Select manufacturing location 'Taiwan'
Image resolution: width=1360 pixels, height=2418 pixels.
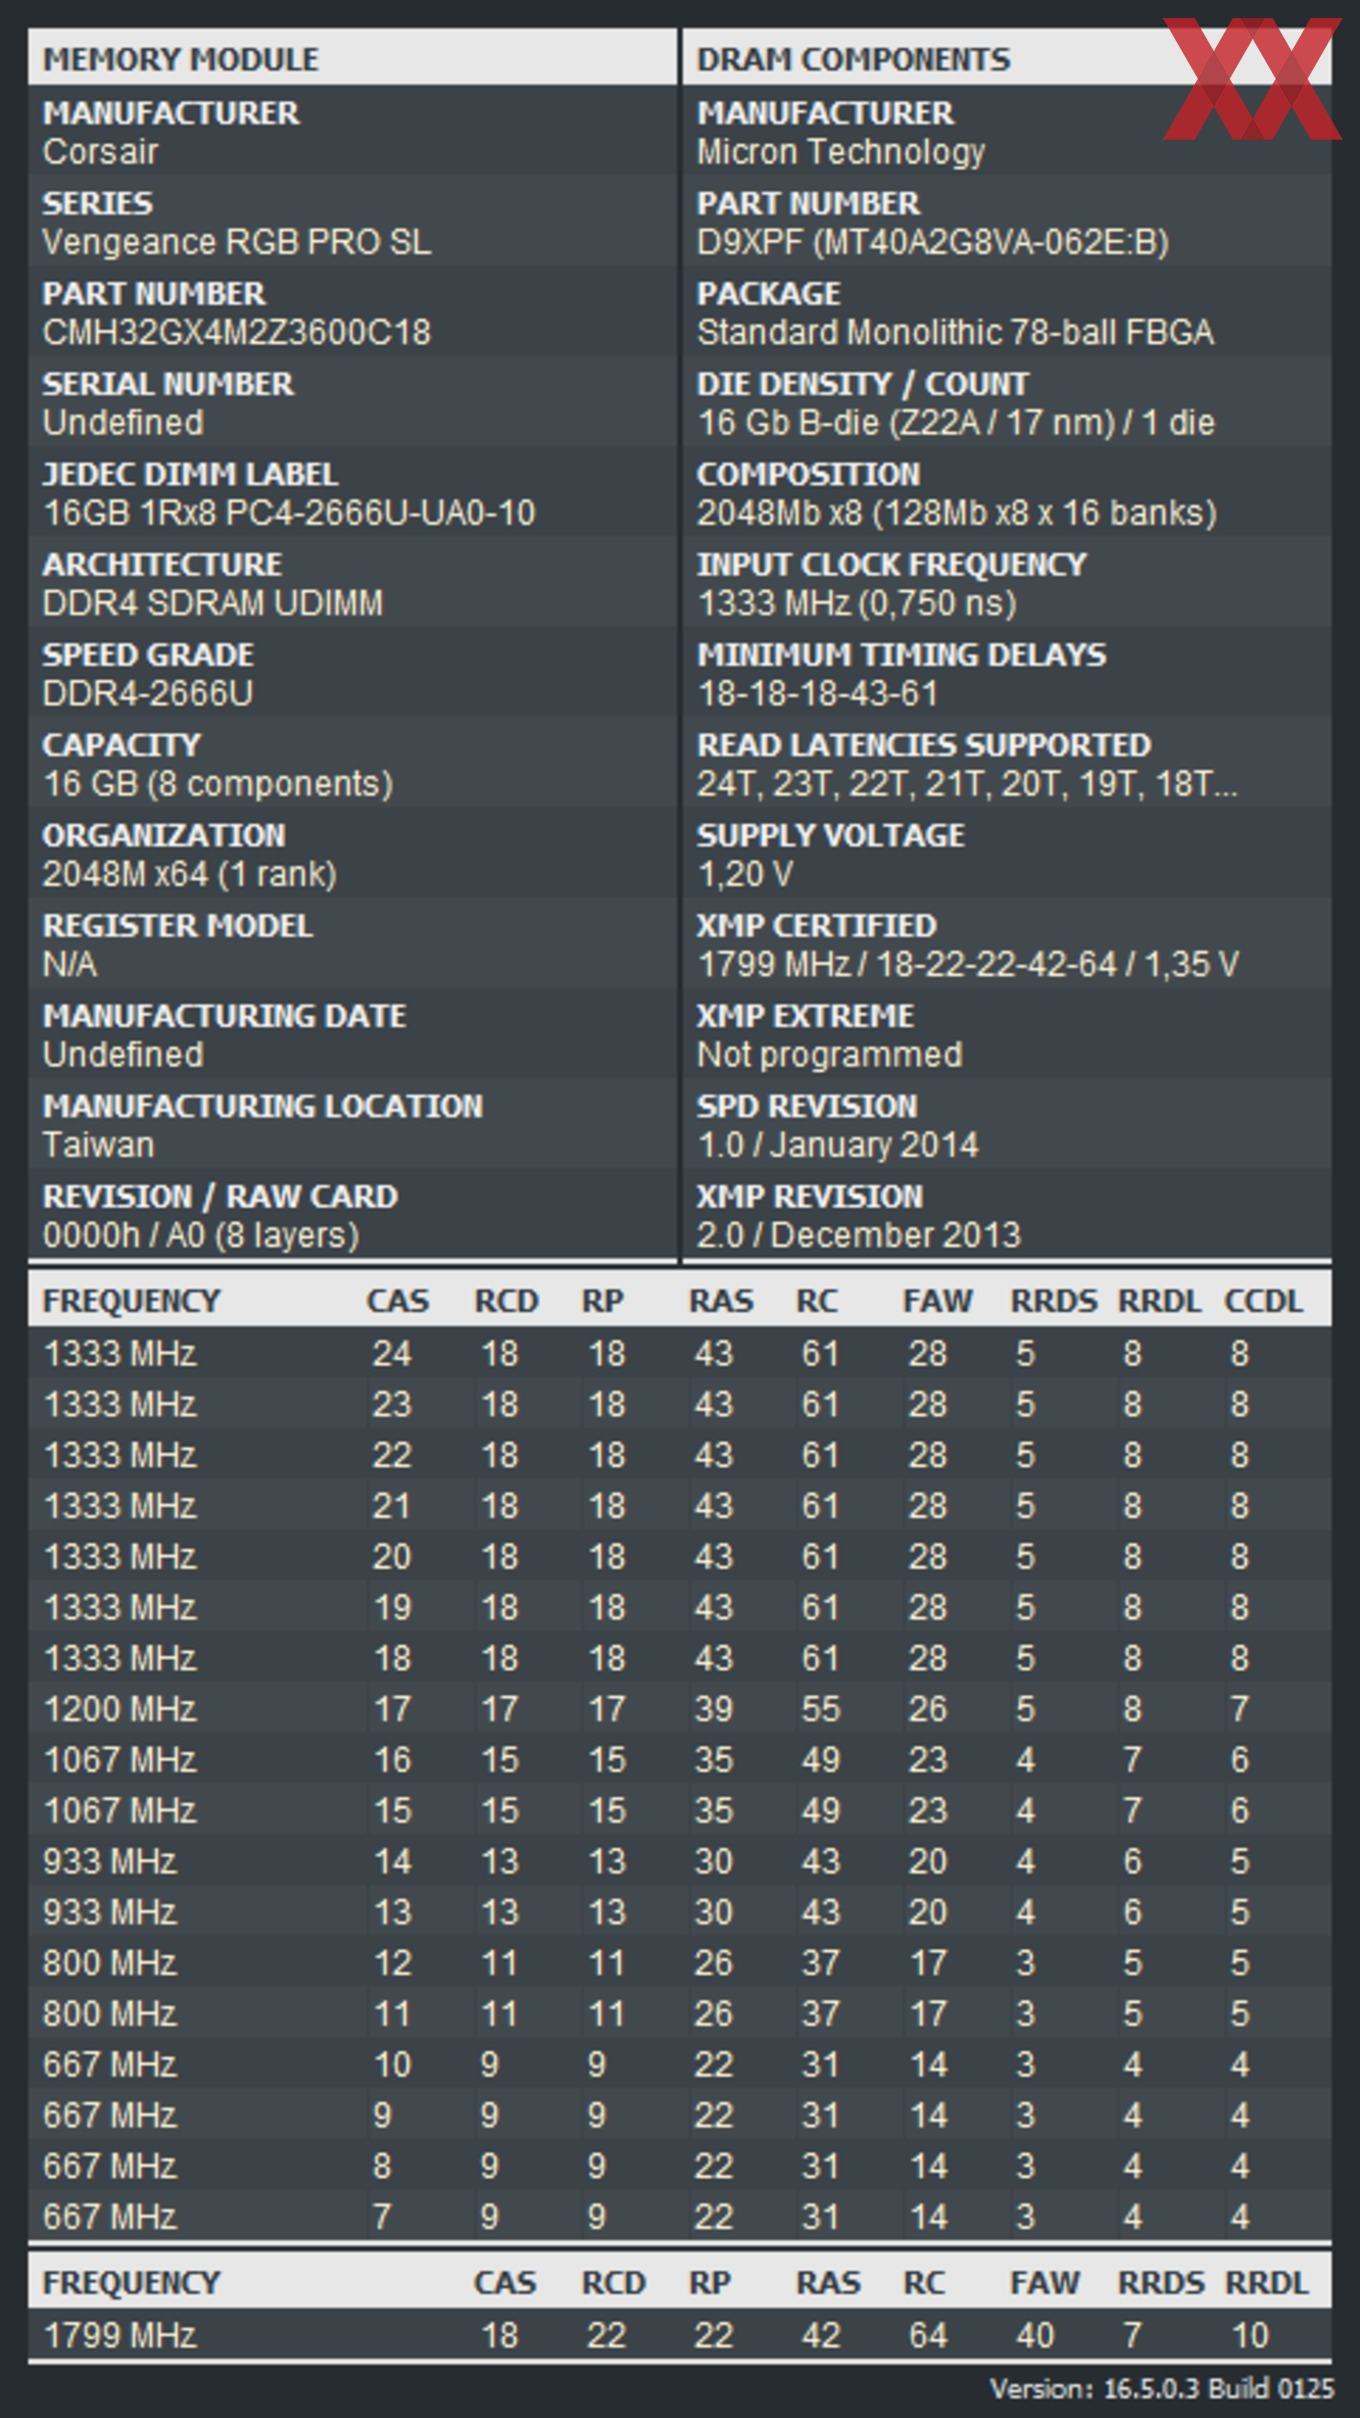(x=98, y=1145)
